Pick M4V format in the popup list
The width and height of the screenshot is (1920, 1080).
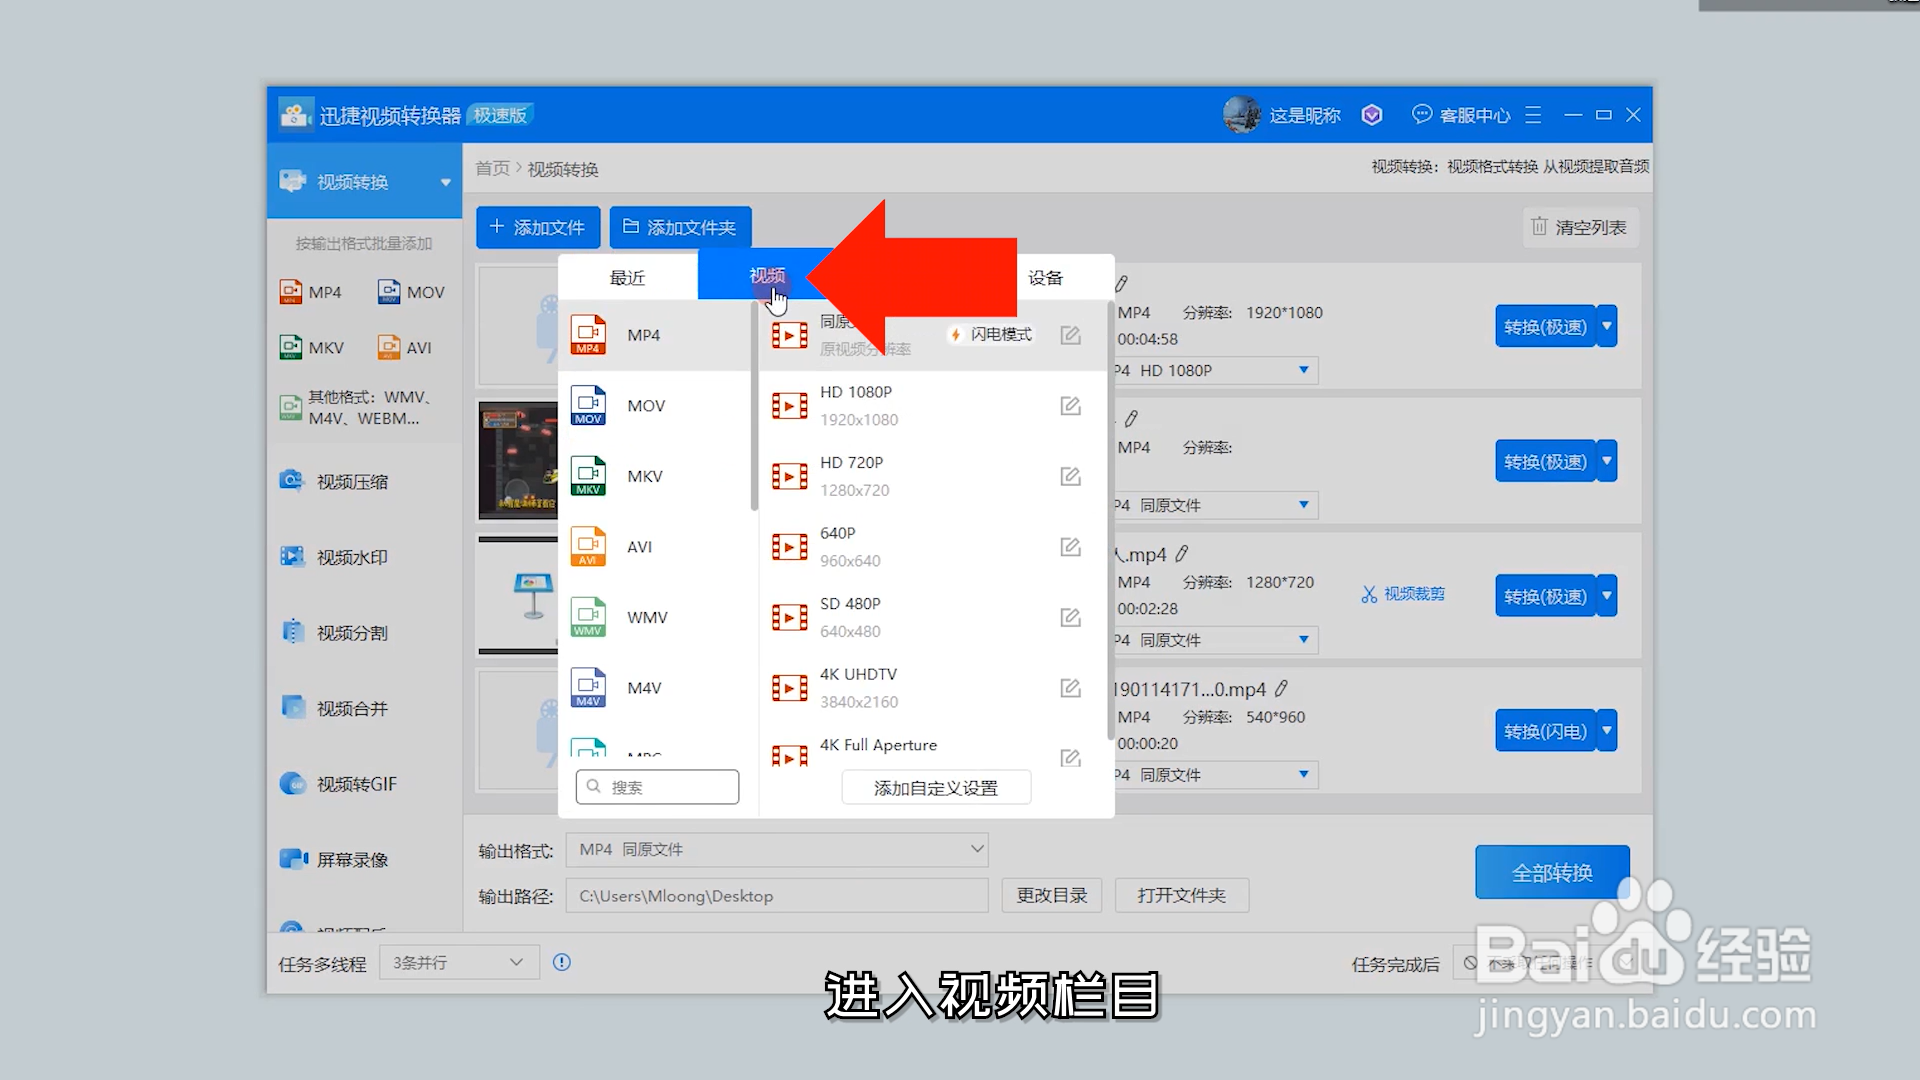coord(655,688)
